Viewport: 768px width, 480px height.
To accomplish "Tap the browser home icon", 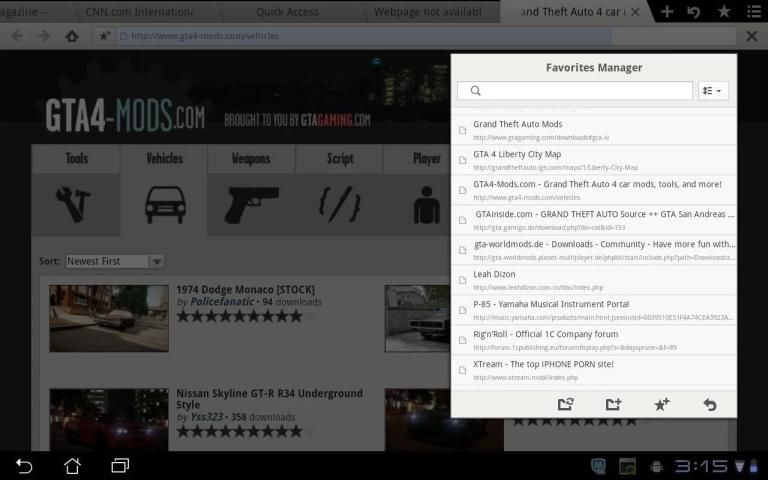I will tap(72, 36).
